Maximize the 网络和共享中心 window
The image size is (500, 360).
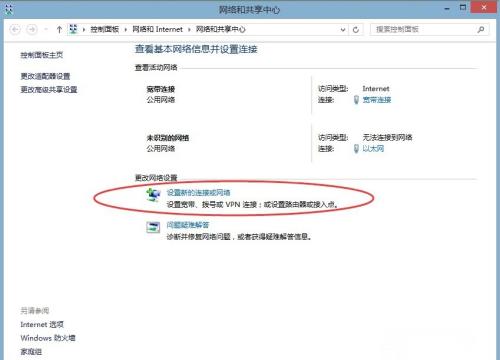pos(463,7)
